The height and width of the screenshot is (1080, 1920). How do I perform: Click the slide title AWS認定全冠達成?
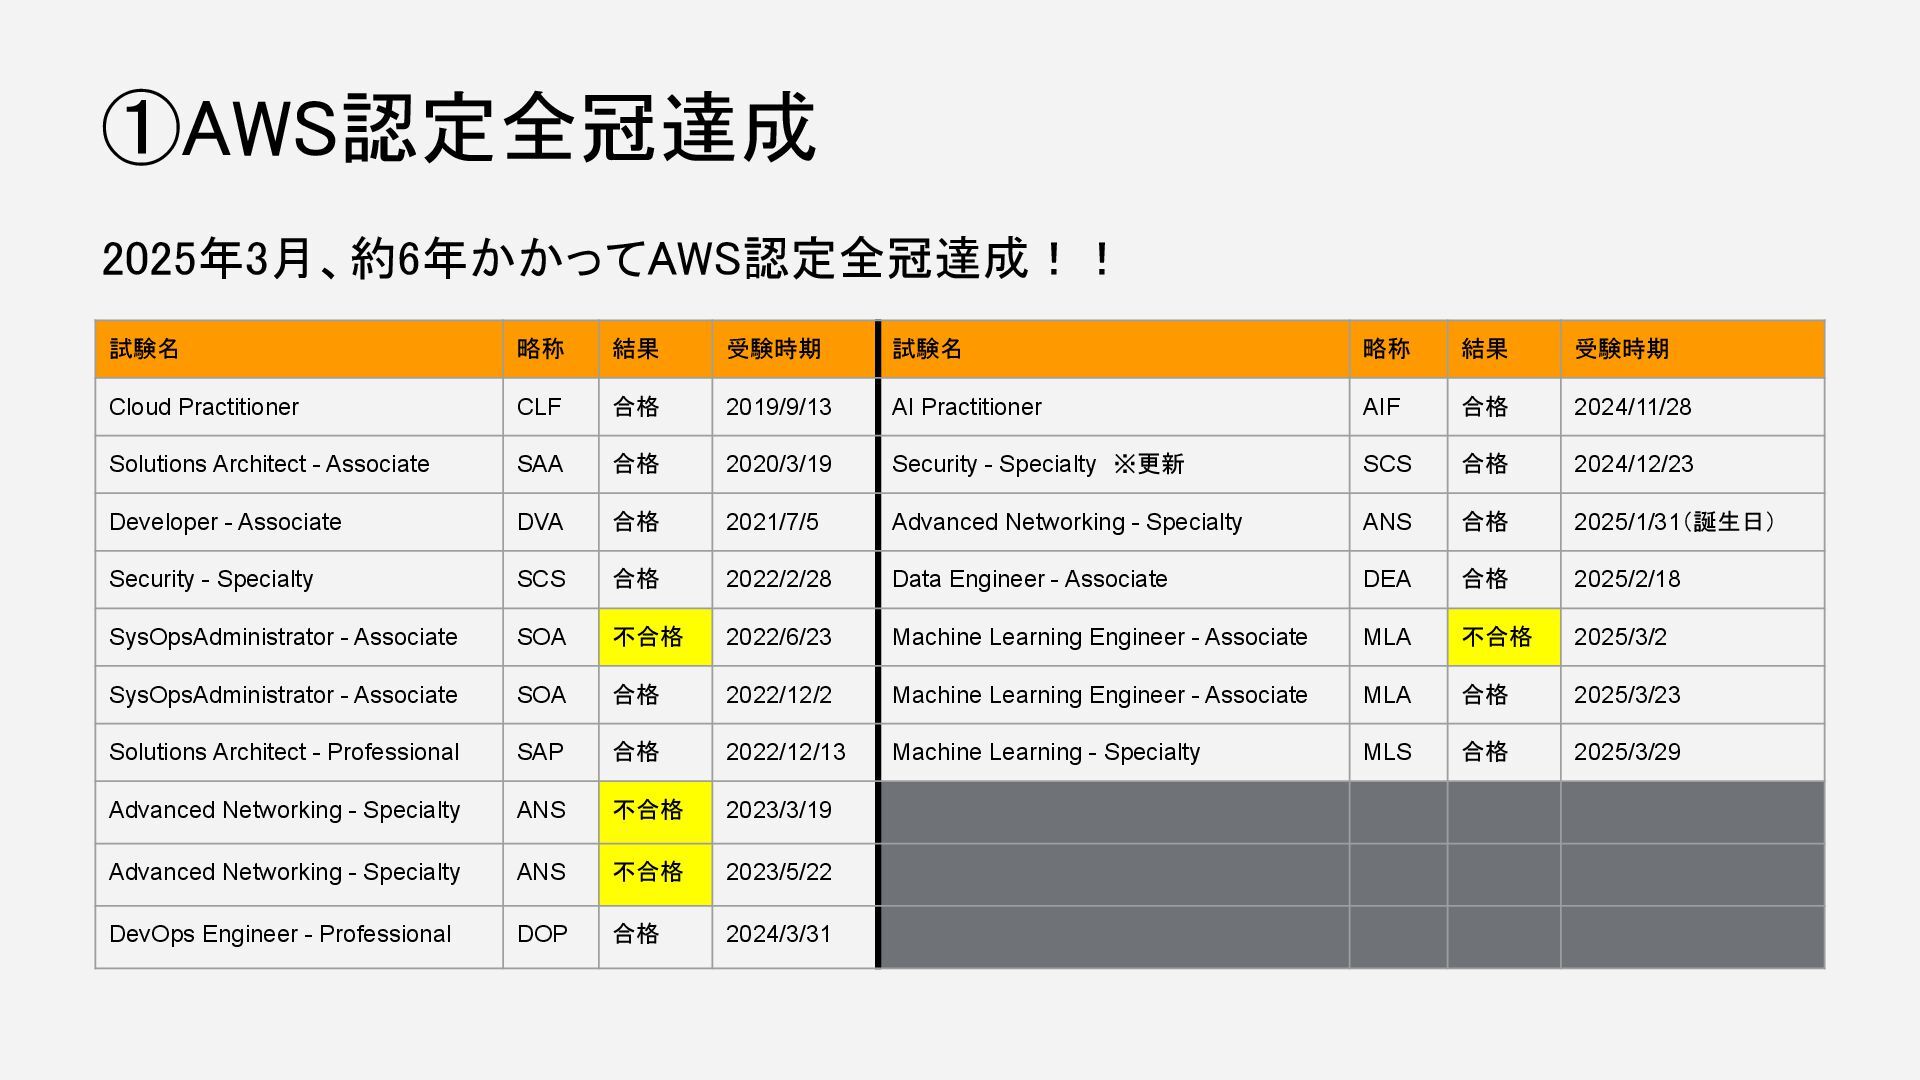460,127
